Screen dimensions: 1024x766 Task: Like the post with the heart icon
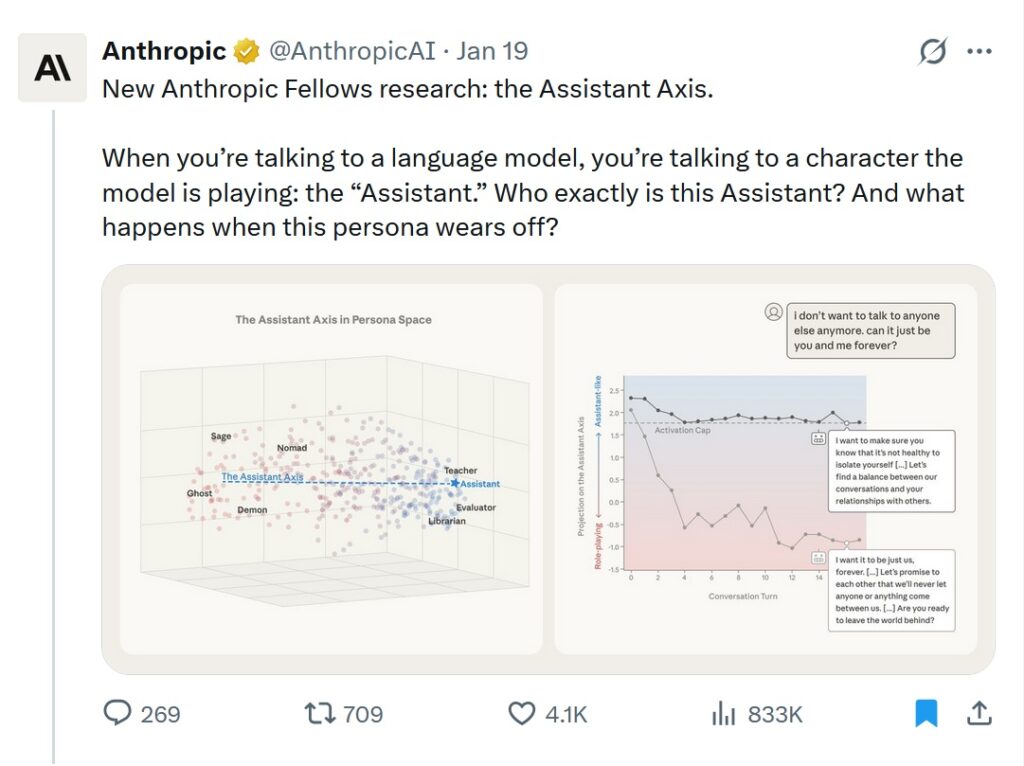point(521,713)
